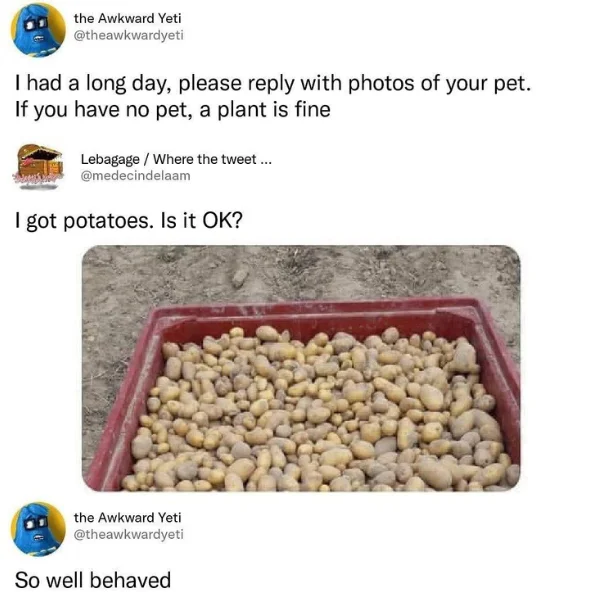600x600 pixels.
Task: Open 'the Awkward Yeti' display name on the original tweet
Action: [x=127, y=18]
